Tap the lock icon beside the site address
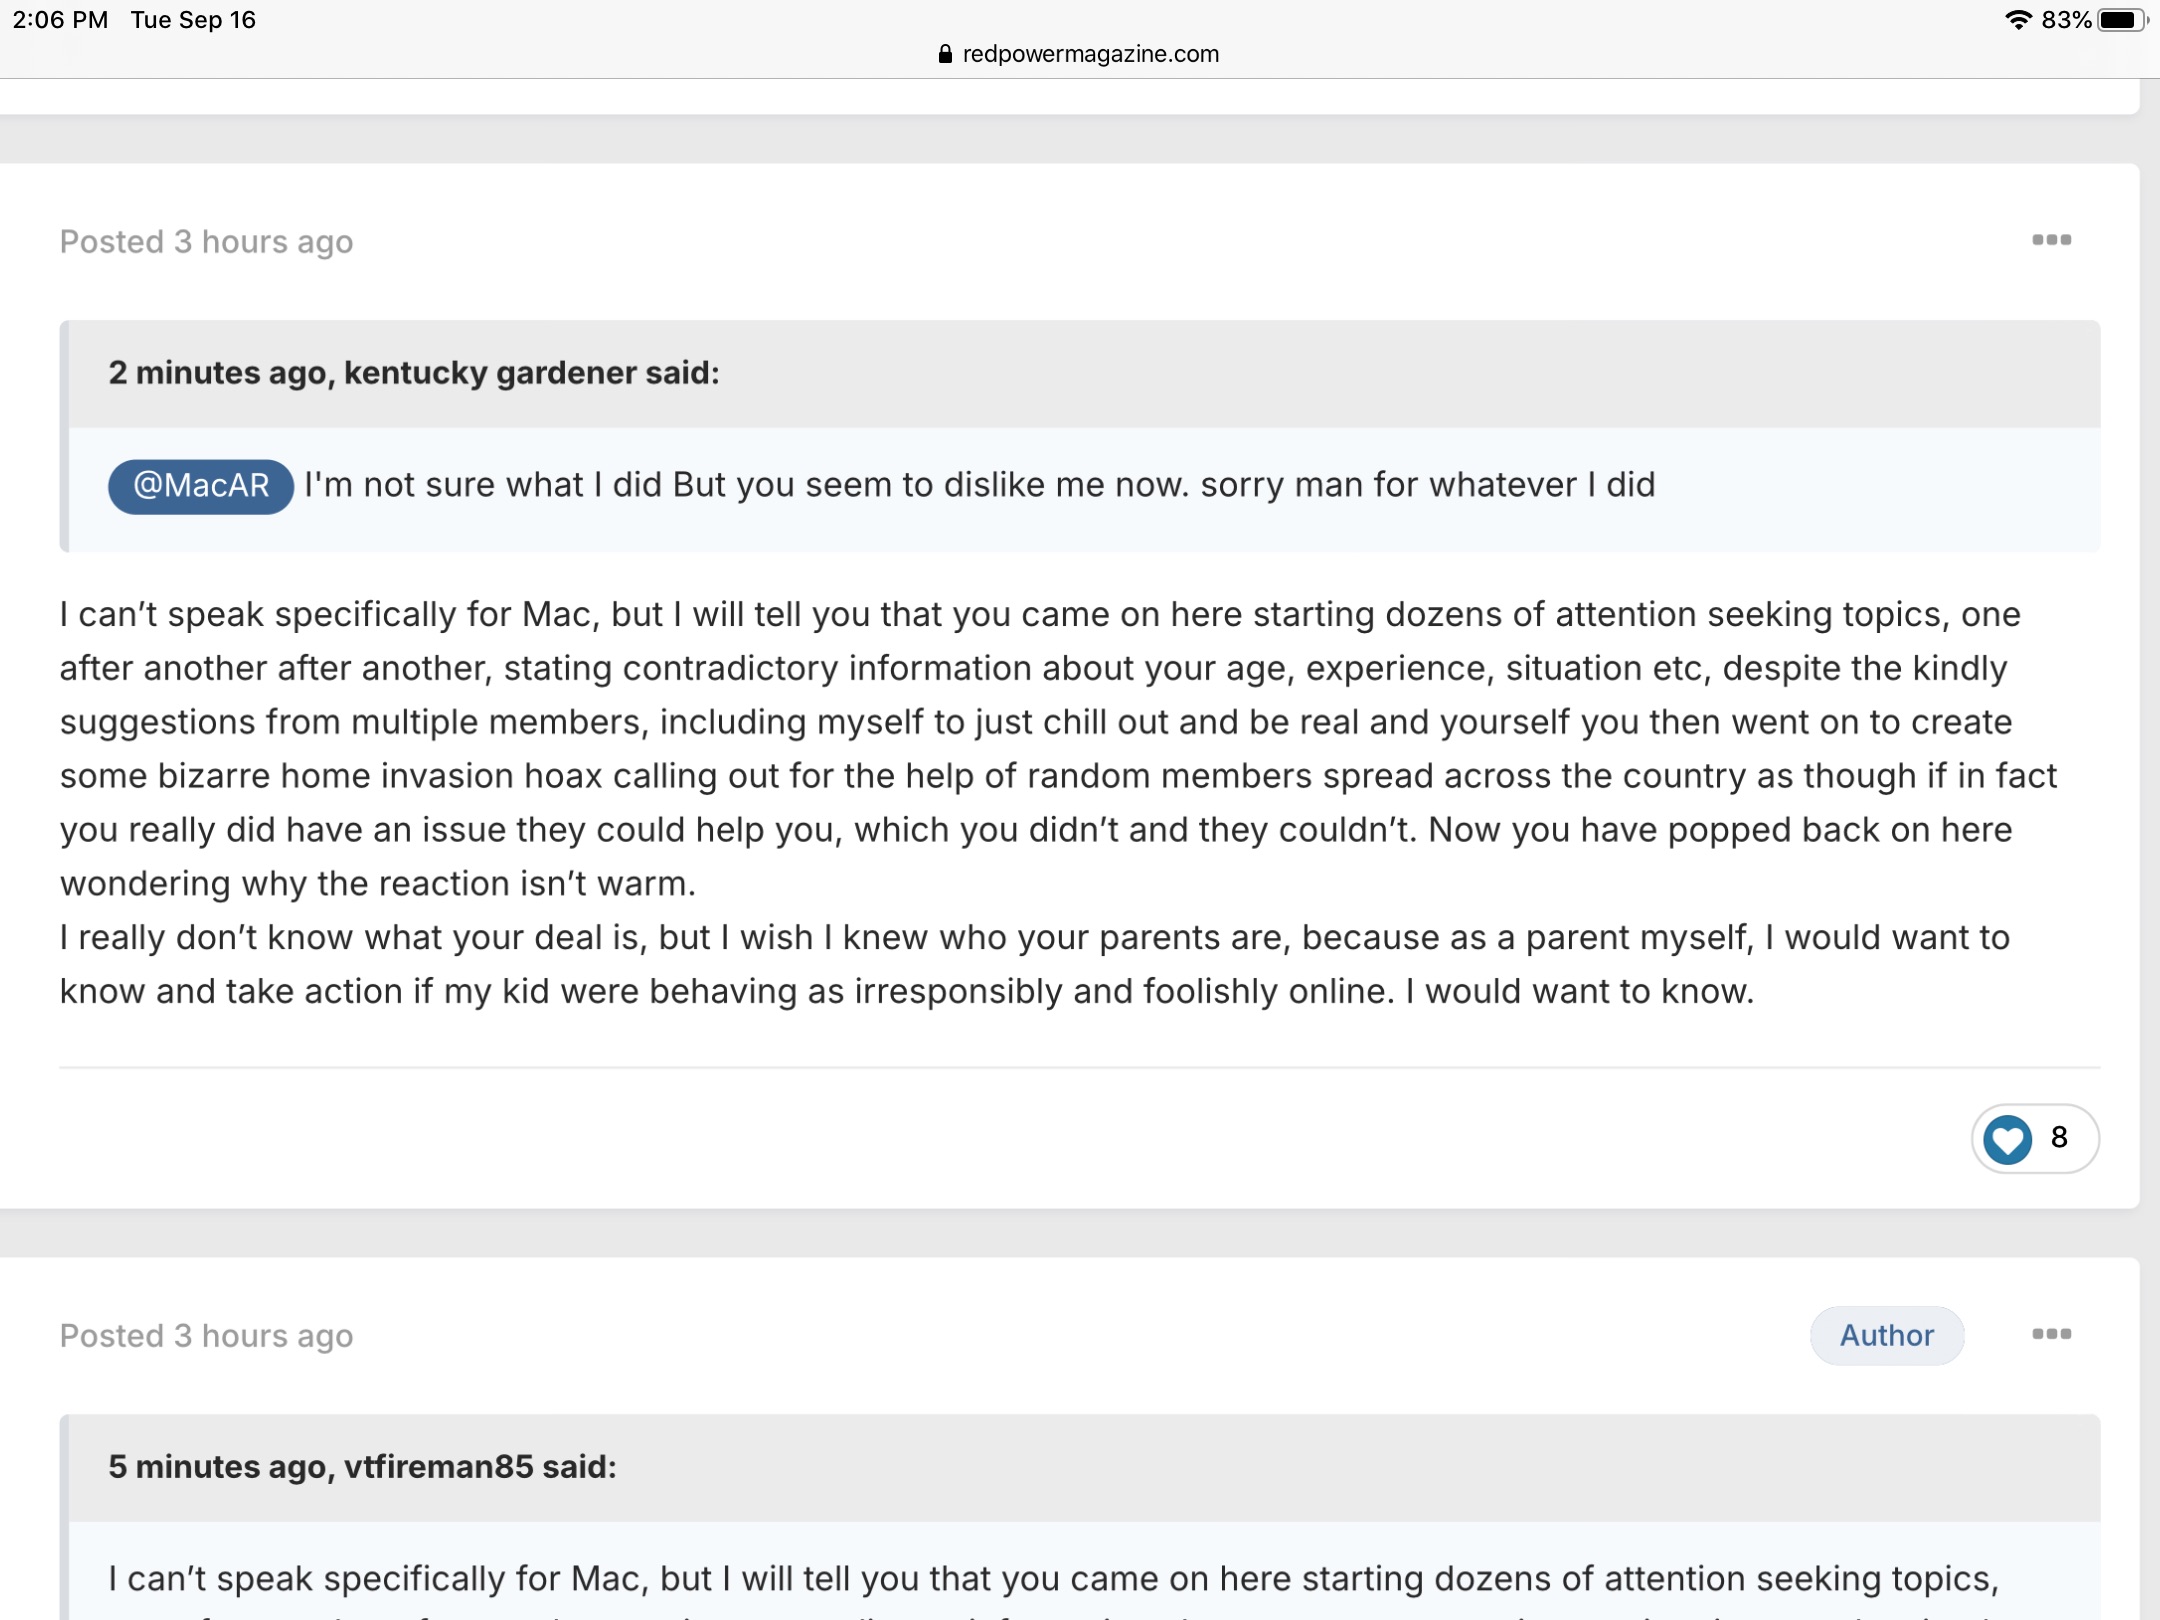 (945, 54)
